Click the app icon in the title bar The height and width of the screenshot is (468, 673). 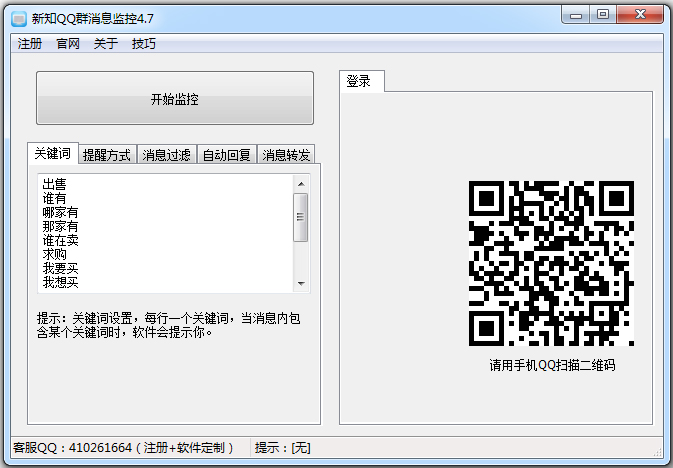pos(19,19)
